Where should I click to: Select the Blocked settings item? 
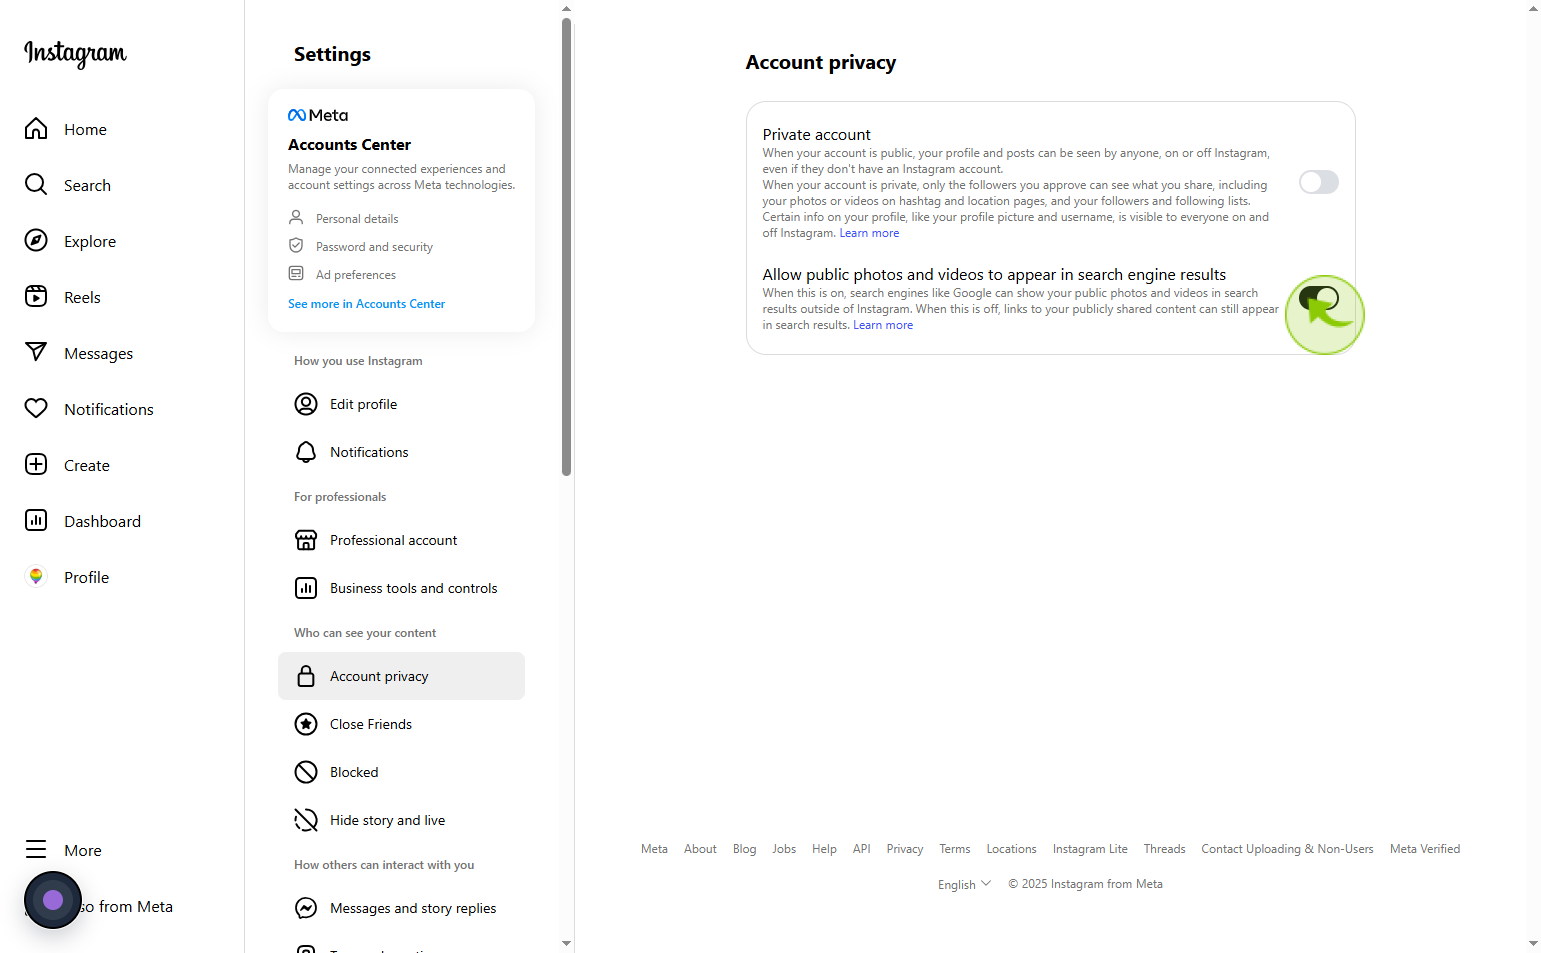click(x=401, y=772)
